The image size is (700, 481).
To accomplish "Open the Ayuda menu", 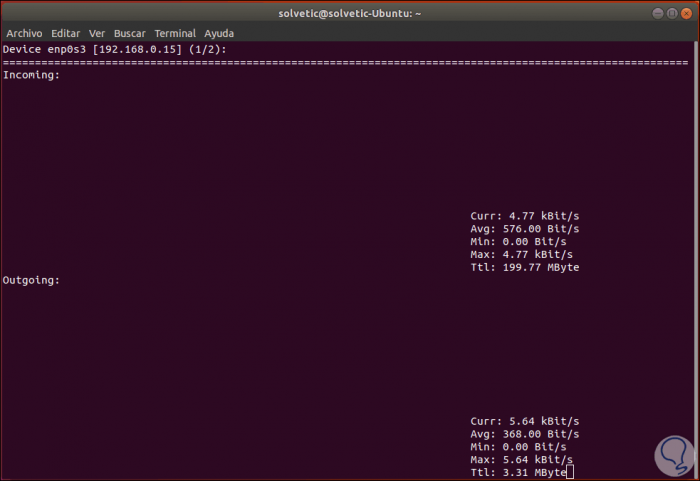I will [219, 33].
